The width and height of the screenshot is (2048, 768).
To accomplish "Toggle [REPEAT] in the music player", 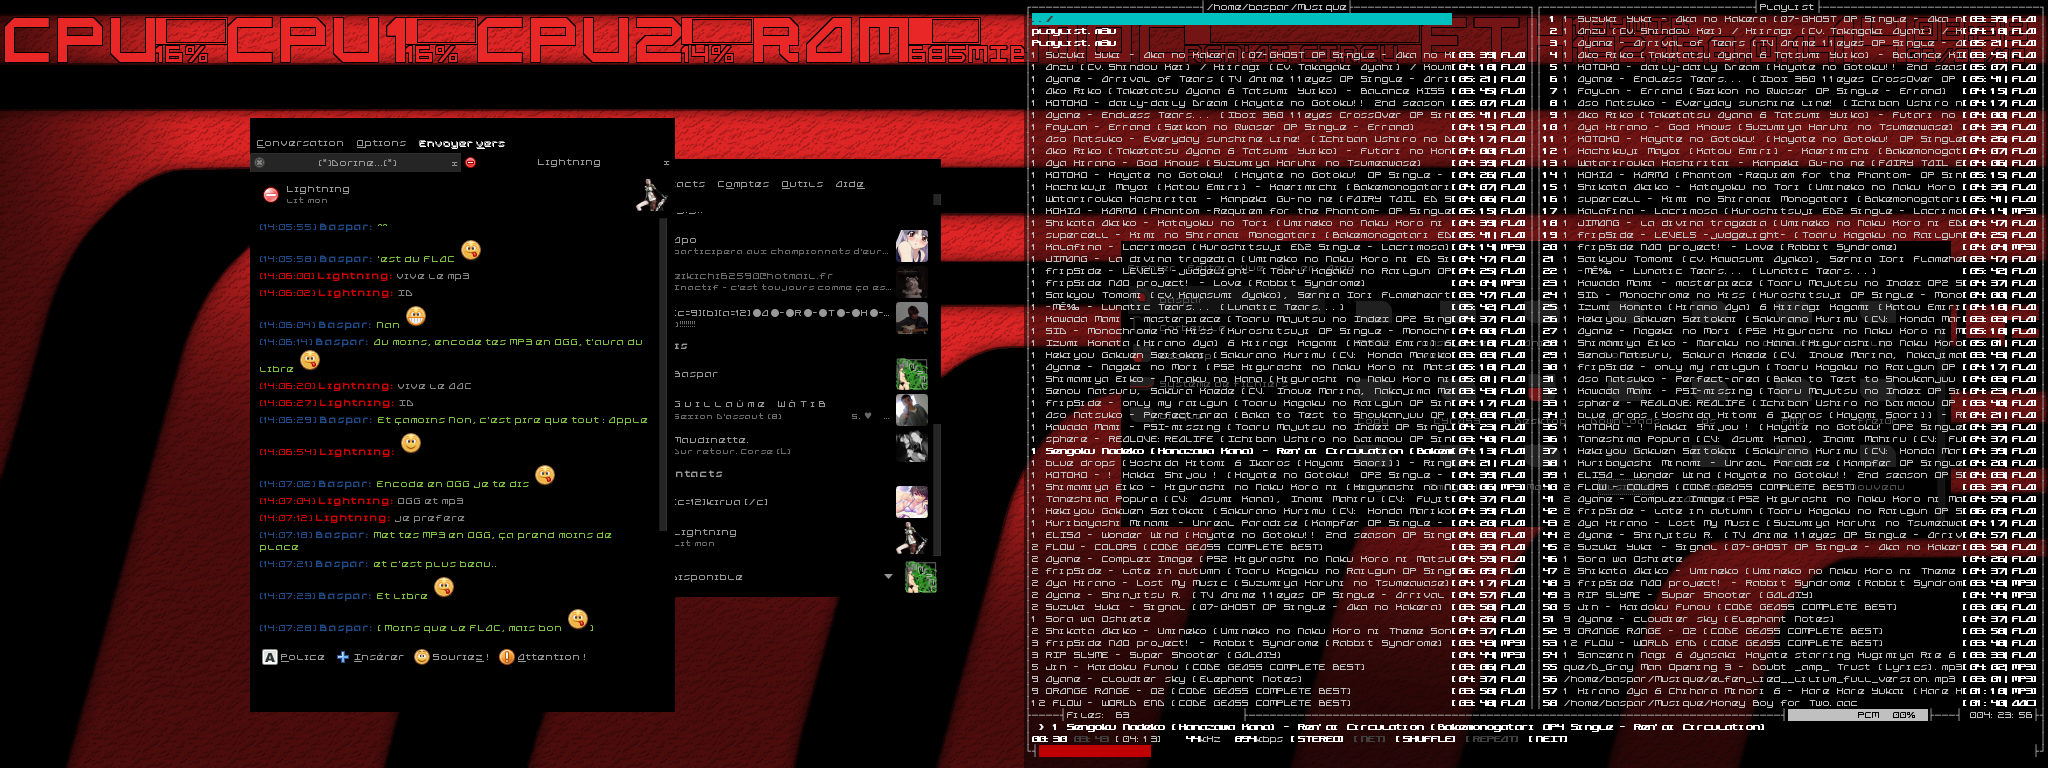I will pos(1494,739).
